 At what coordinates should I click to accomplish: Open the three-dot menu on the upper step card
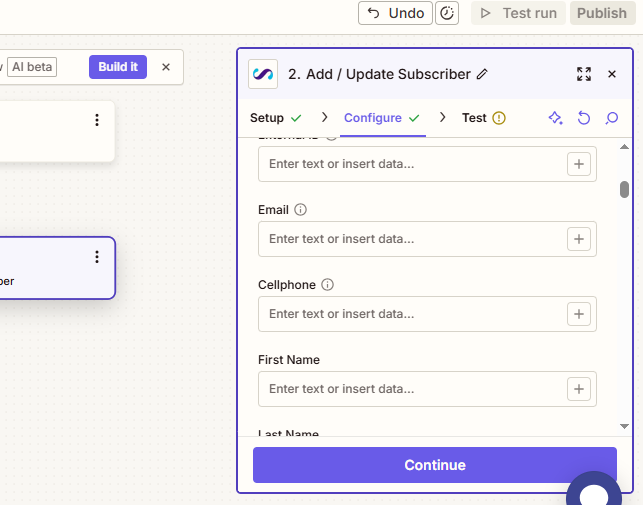click(x=97, y=120)
